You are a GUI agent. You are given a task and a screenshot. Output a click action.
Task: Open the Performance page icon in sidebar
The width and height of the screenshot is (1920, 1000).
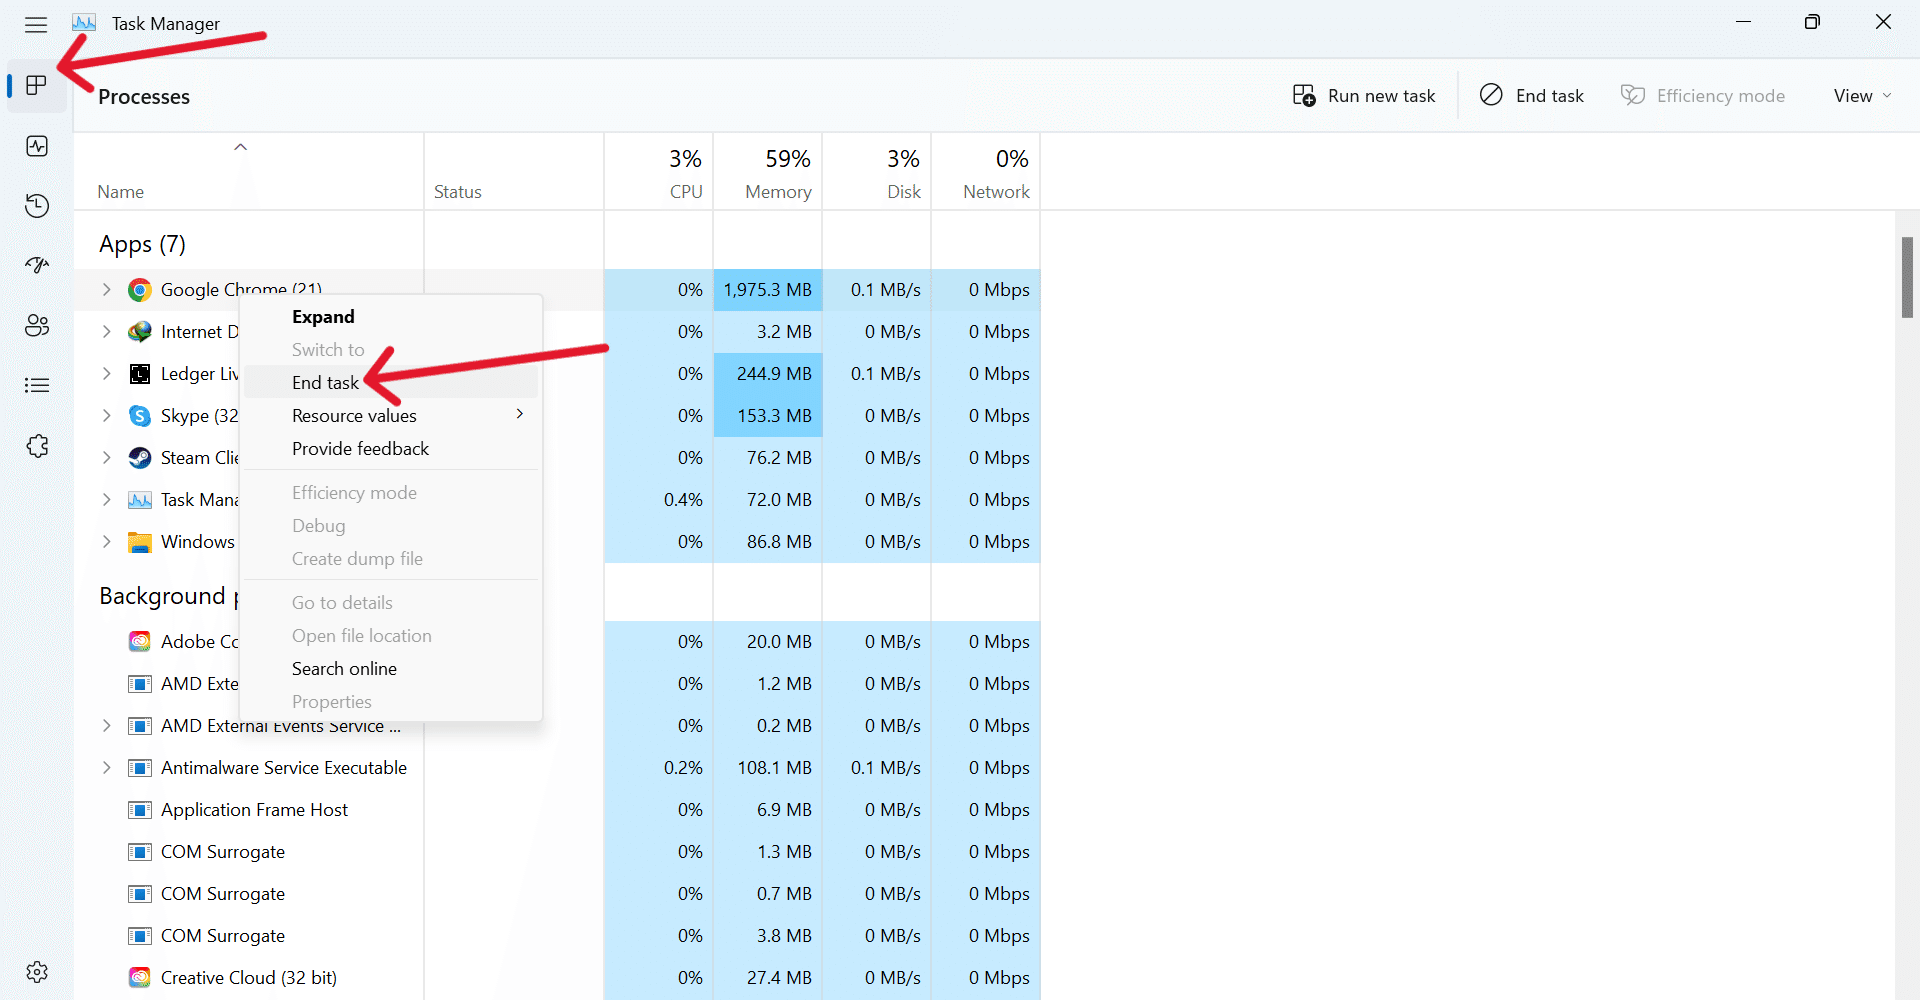pyautogui.click(x=37, y=146)
